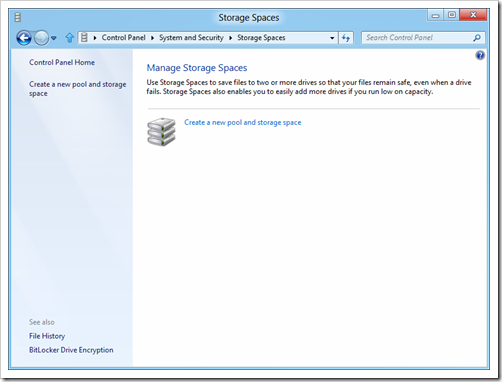The height and width of the screenshot is (382, 502).
Task: Open the address bar history dropdown
Action: (332, 38)
